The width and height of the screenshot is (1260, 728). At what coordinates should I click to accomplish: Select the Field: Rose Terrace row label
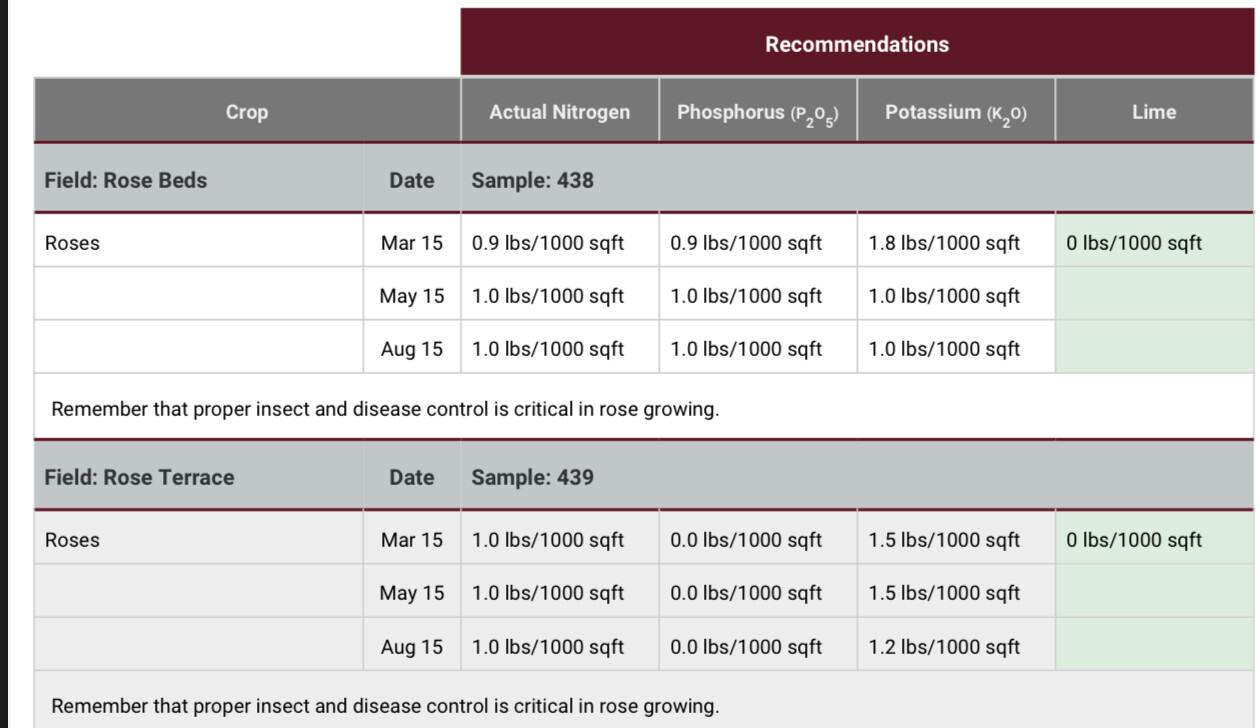[139, 477]
